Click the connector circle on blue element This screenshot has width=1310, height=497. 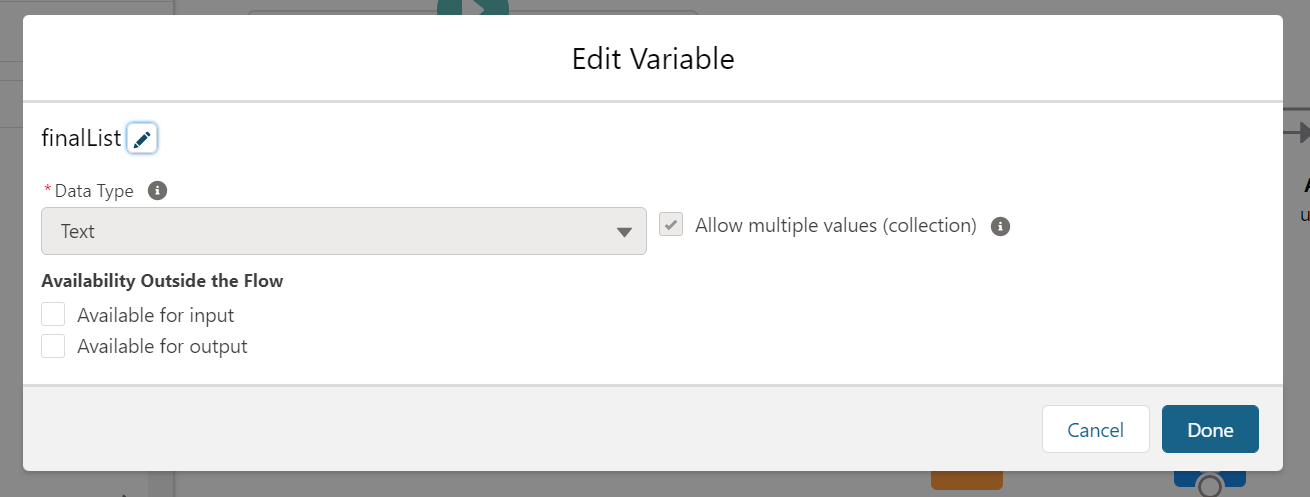tap(1211, 488)
